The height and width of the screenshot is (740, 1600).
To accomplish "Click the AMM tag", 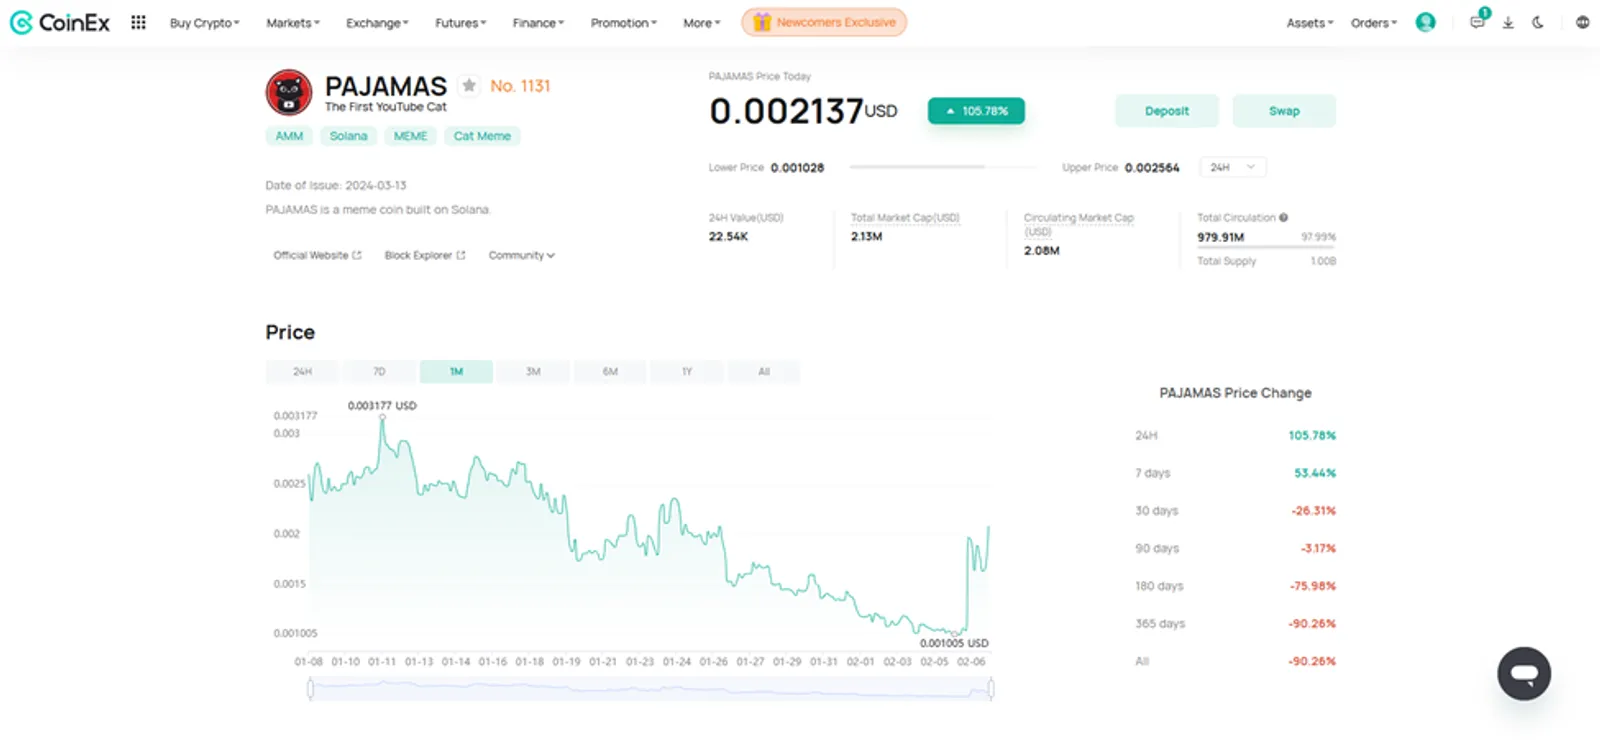I will tap(289, 136).
